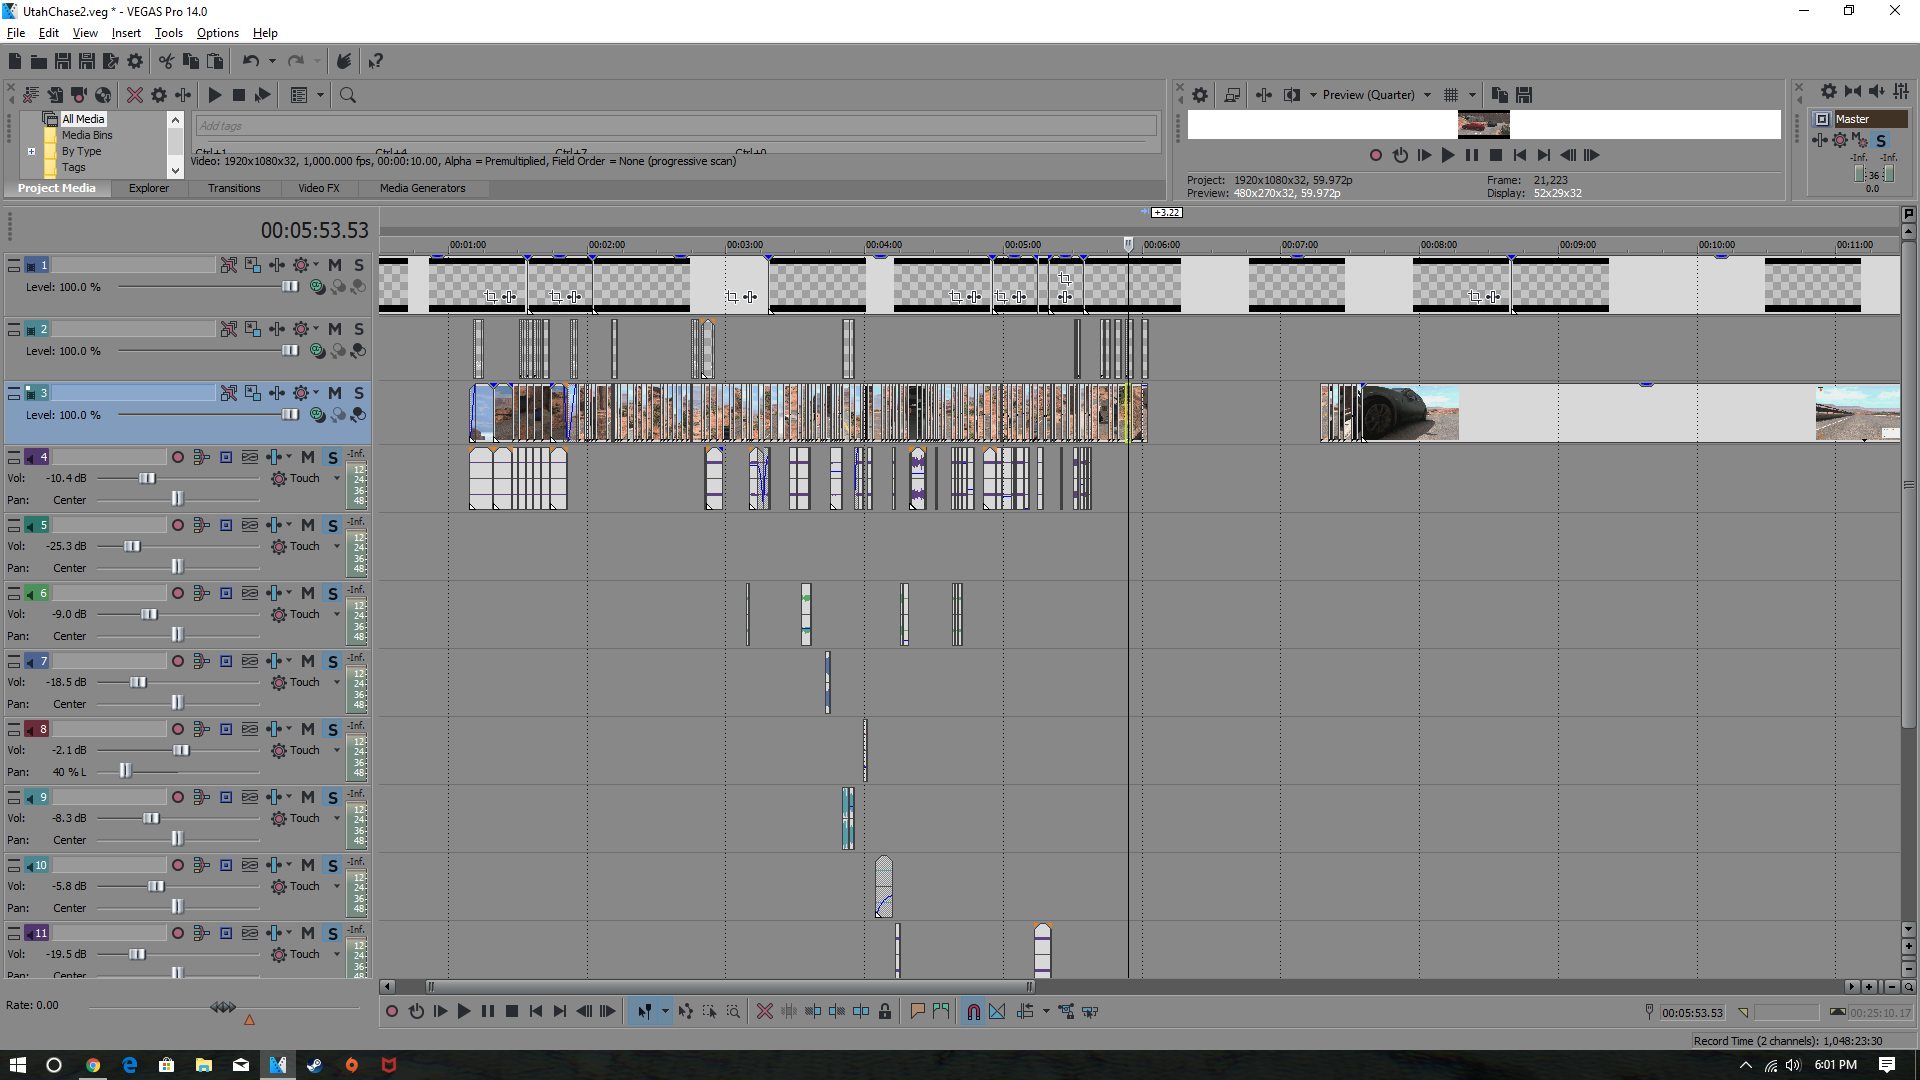Click the Record button in timeline transport
The height and width of the screenshot is (1080, 1920).
click(392, 1012)
